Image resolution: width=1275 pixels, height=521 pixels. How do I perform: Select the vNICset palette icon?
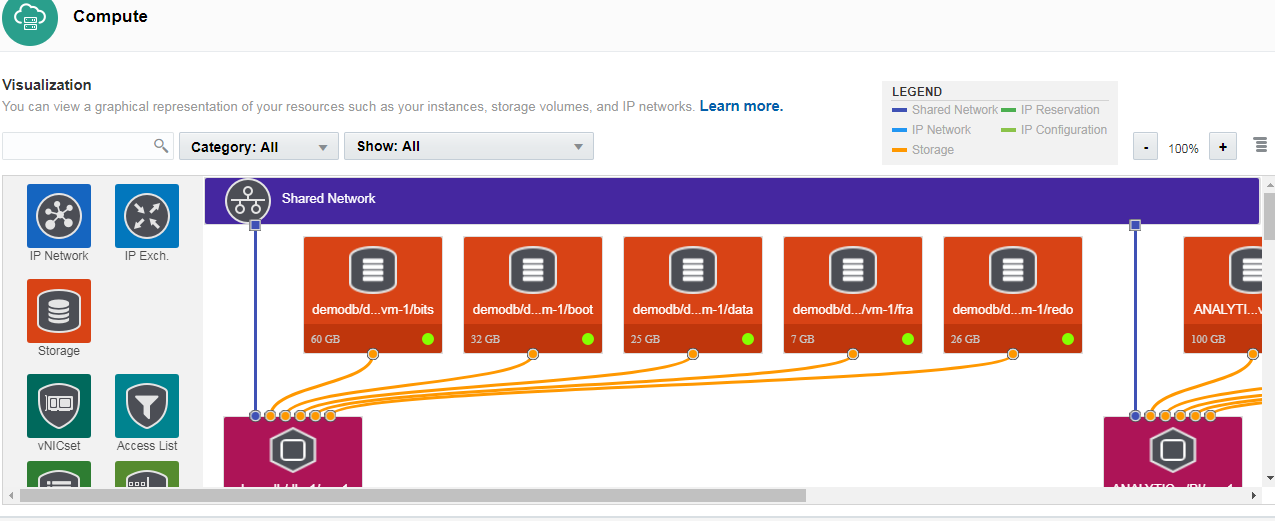[59, 406]
